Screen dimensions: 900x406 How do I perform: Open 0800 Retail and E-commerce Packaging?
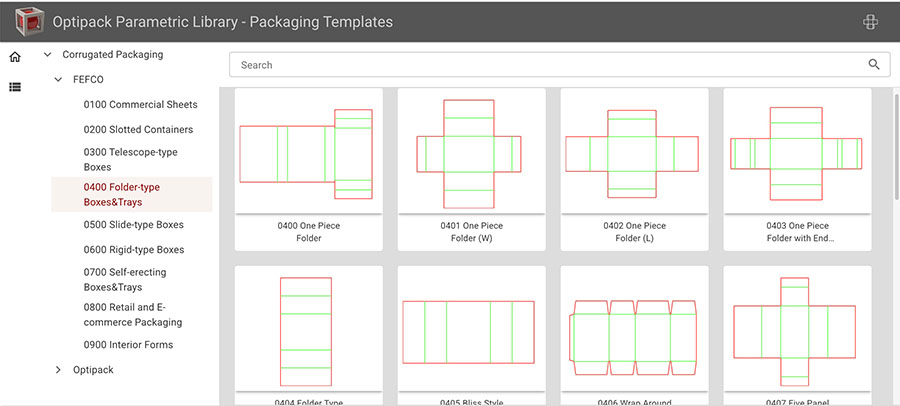[133, 315]
